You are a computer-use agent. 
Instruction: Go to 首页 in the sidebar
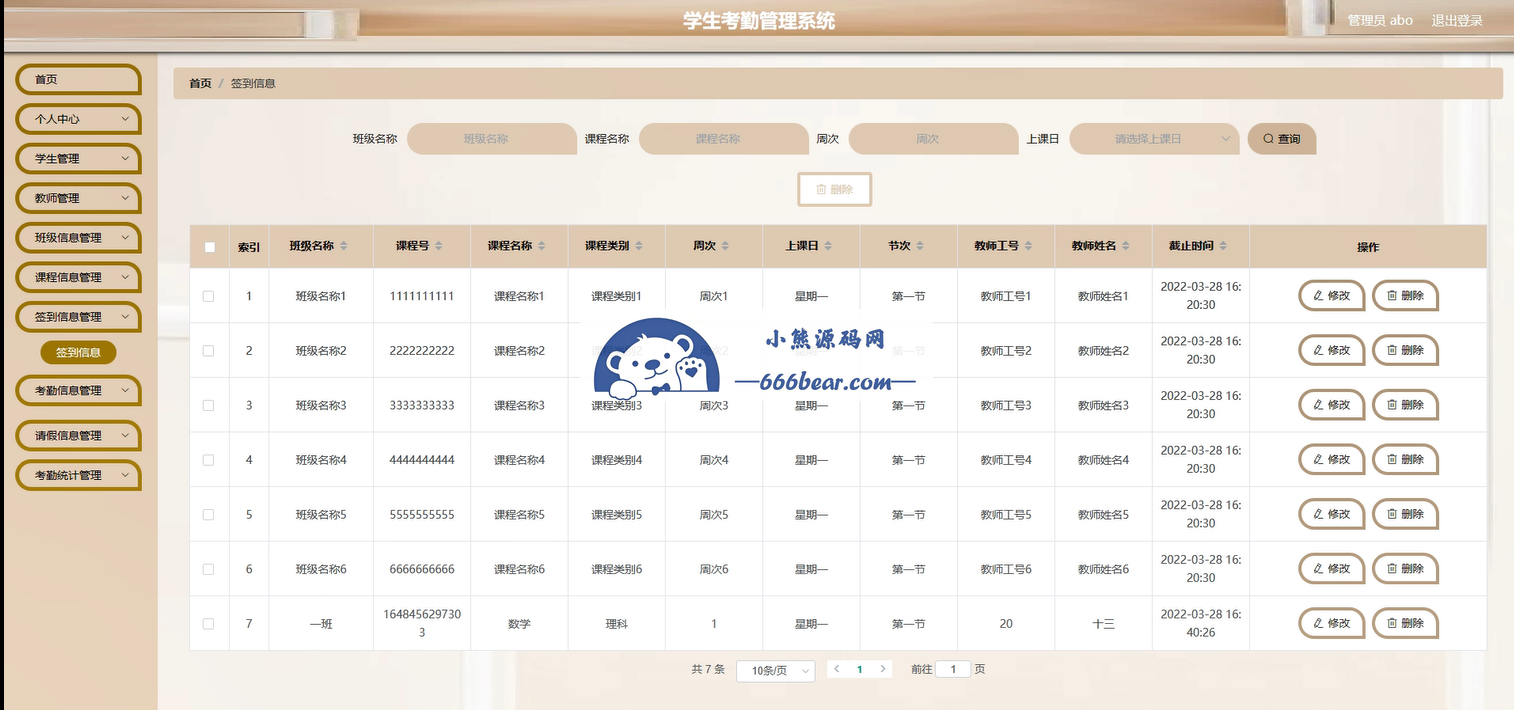click(79, 79)
